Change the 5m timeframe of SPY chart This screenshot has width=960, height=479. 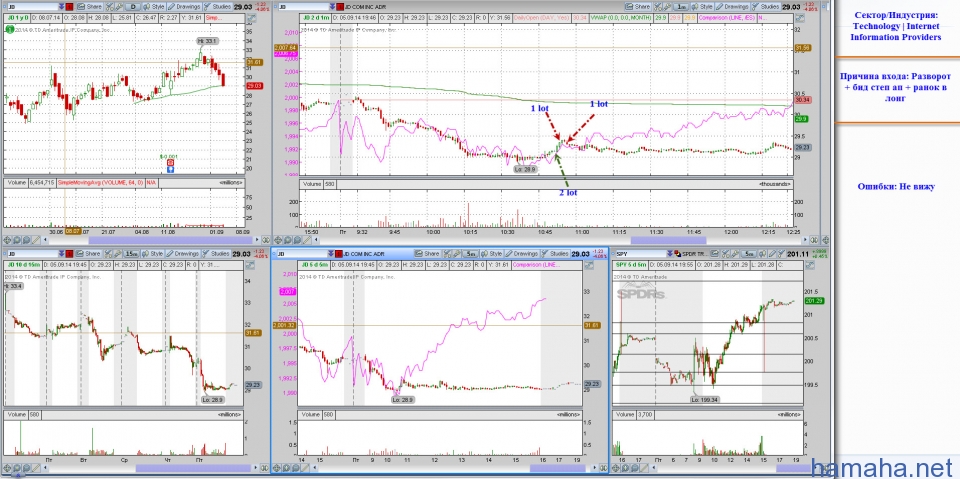[749, 254]
